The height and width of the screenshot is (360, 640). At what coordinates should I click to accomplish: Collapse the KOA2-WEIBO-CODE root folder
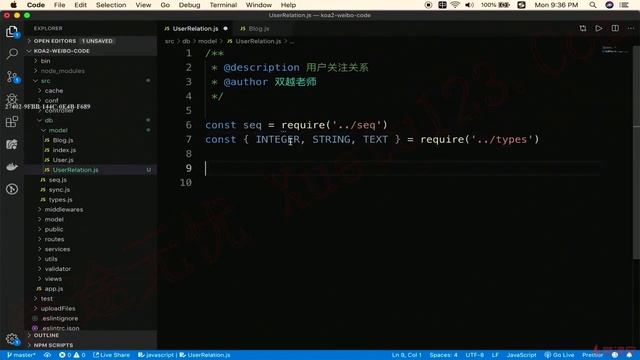coord(91,51)
